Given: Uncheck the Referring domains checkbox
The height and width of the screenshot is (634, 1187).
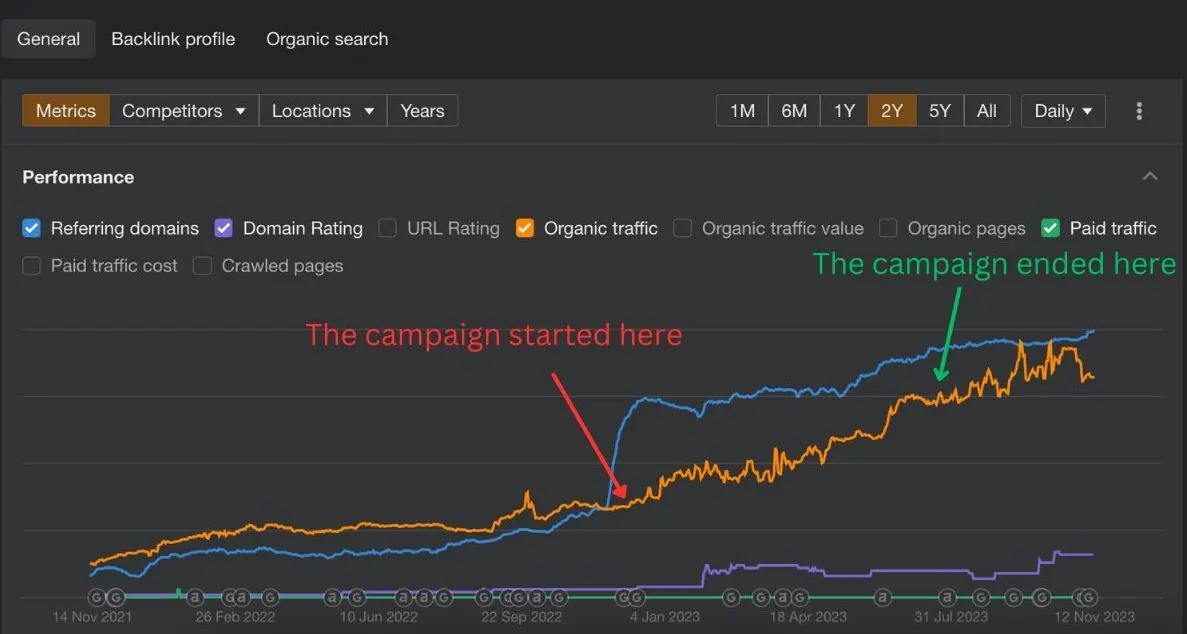Looking at the screenshot, I should tap(31, 228).
